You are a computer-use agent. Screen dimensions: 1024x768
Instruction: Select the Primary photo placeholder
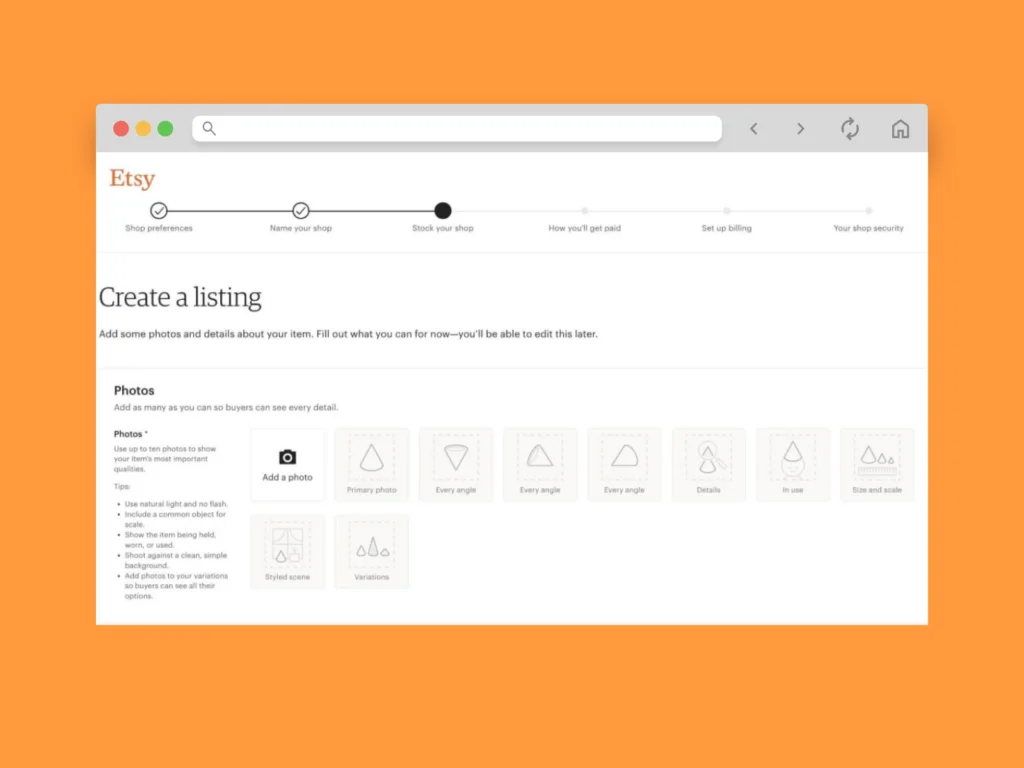coord(371,462)
